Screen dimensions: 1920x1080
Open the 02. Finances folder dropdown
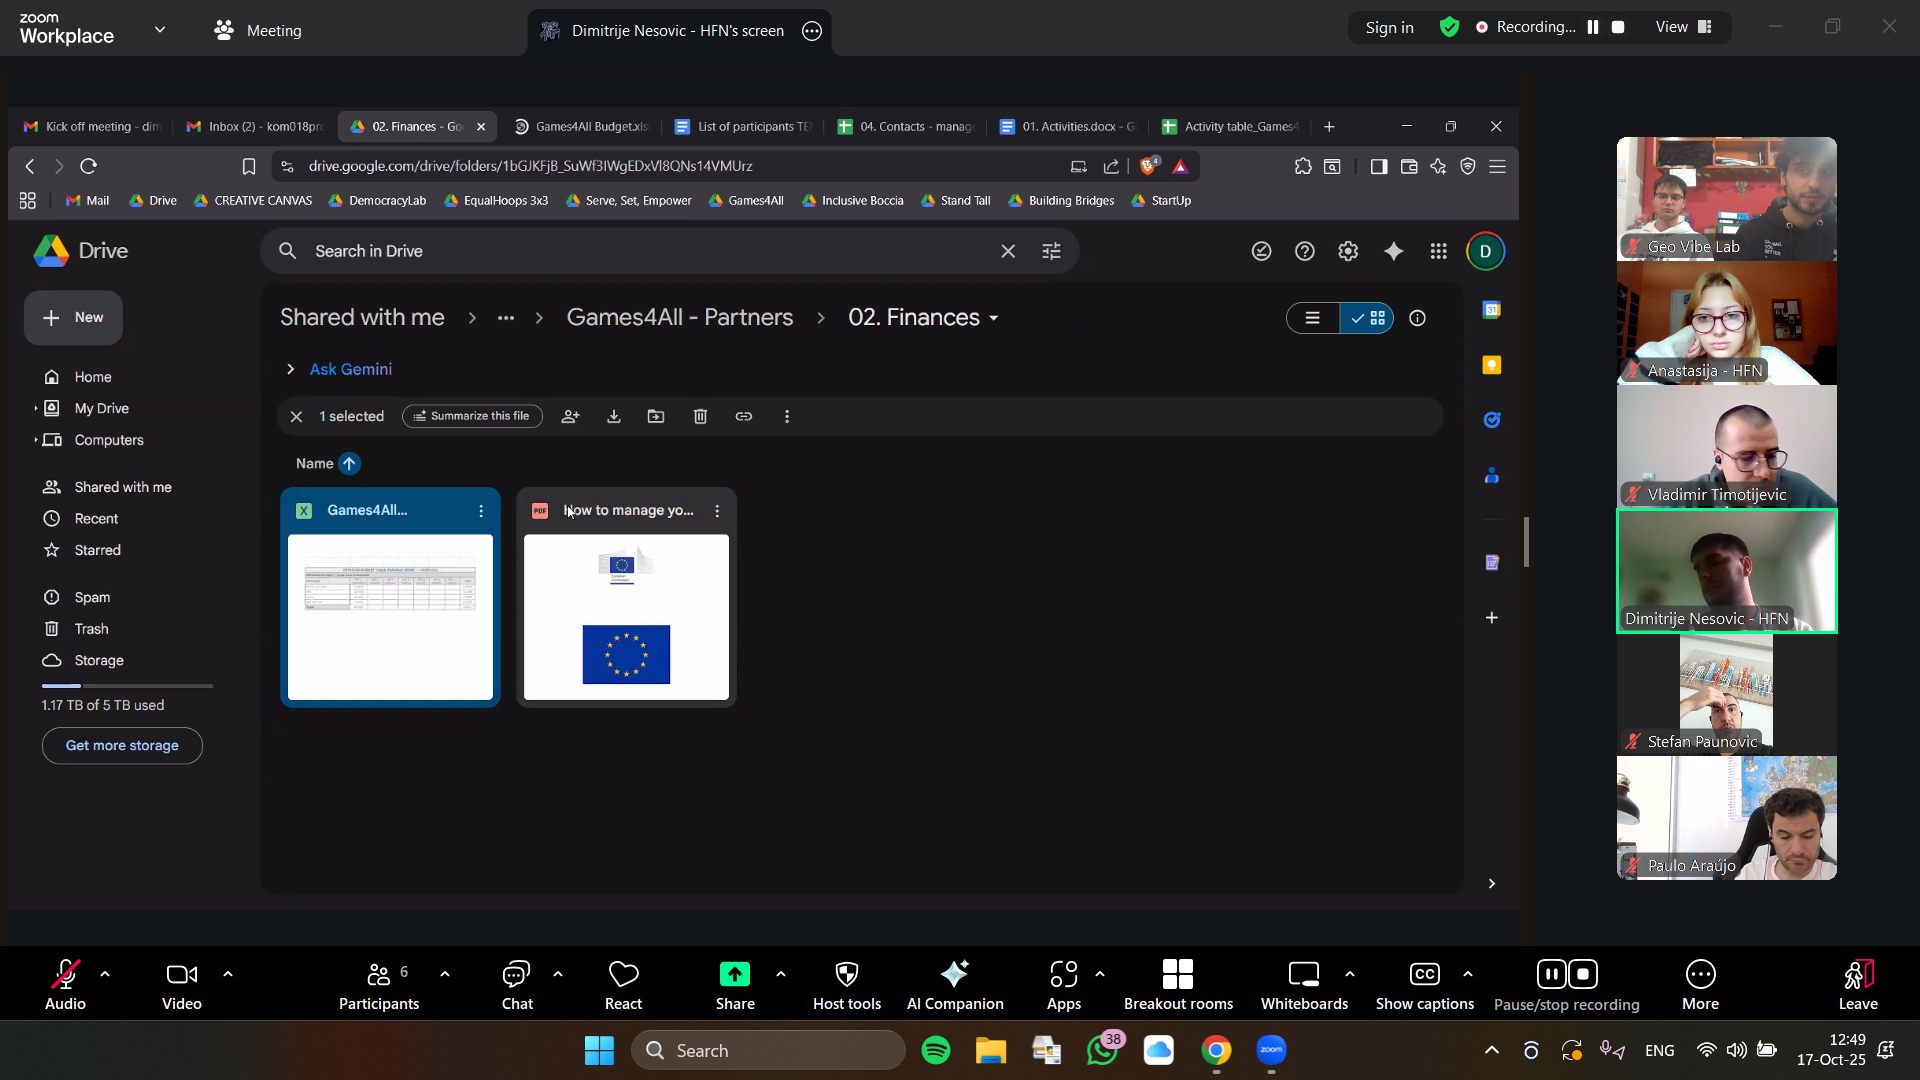(x=994, y=318)
